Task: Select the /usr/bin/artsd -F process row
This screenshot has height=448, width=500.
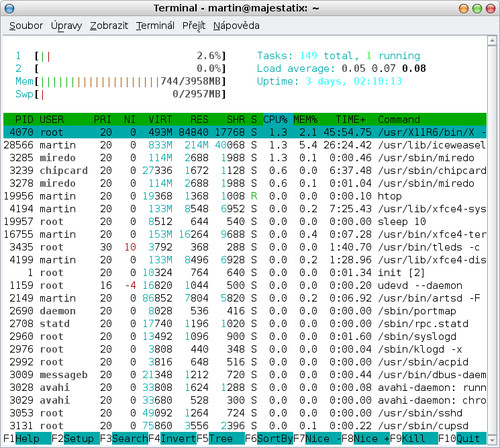Action: (245, 298)
